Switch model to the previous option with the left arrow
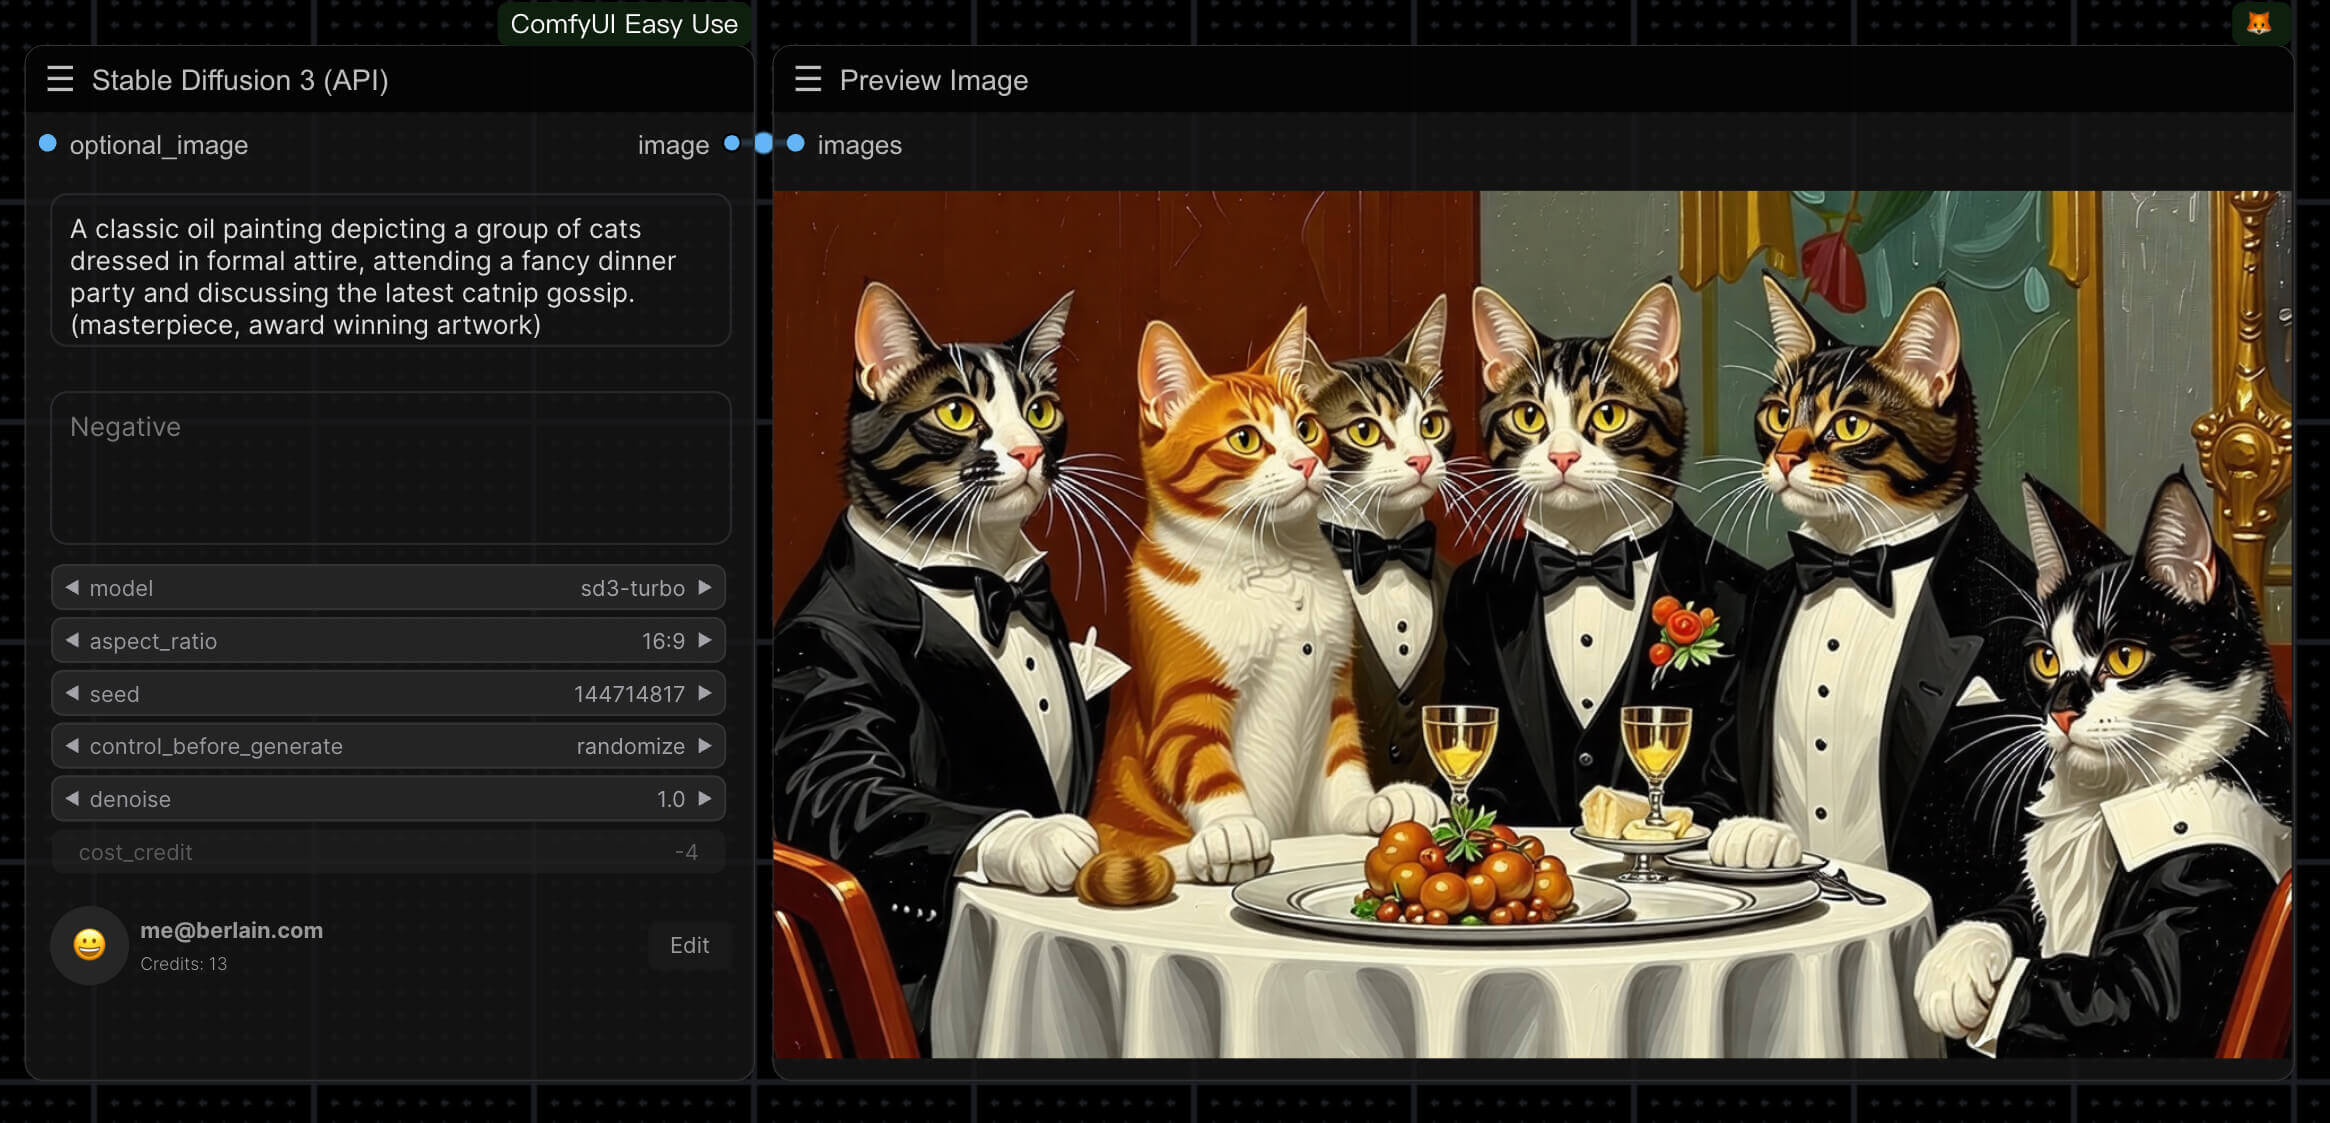This screenshot has height=1123, width=2330. click(x=72, y=588)
